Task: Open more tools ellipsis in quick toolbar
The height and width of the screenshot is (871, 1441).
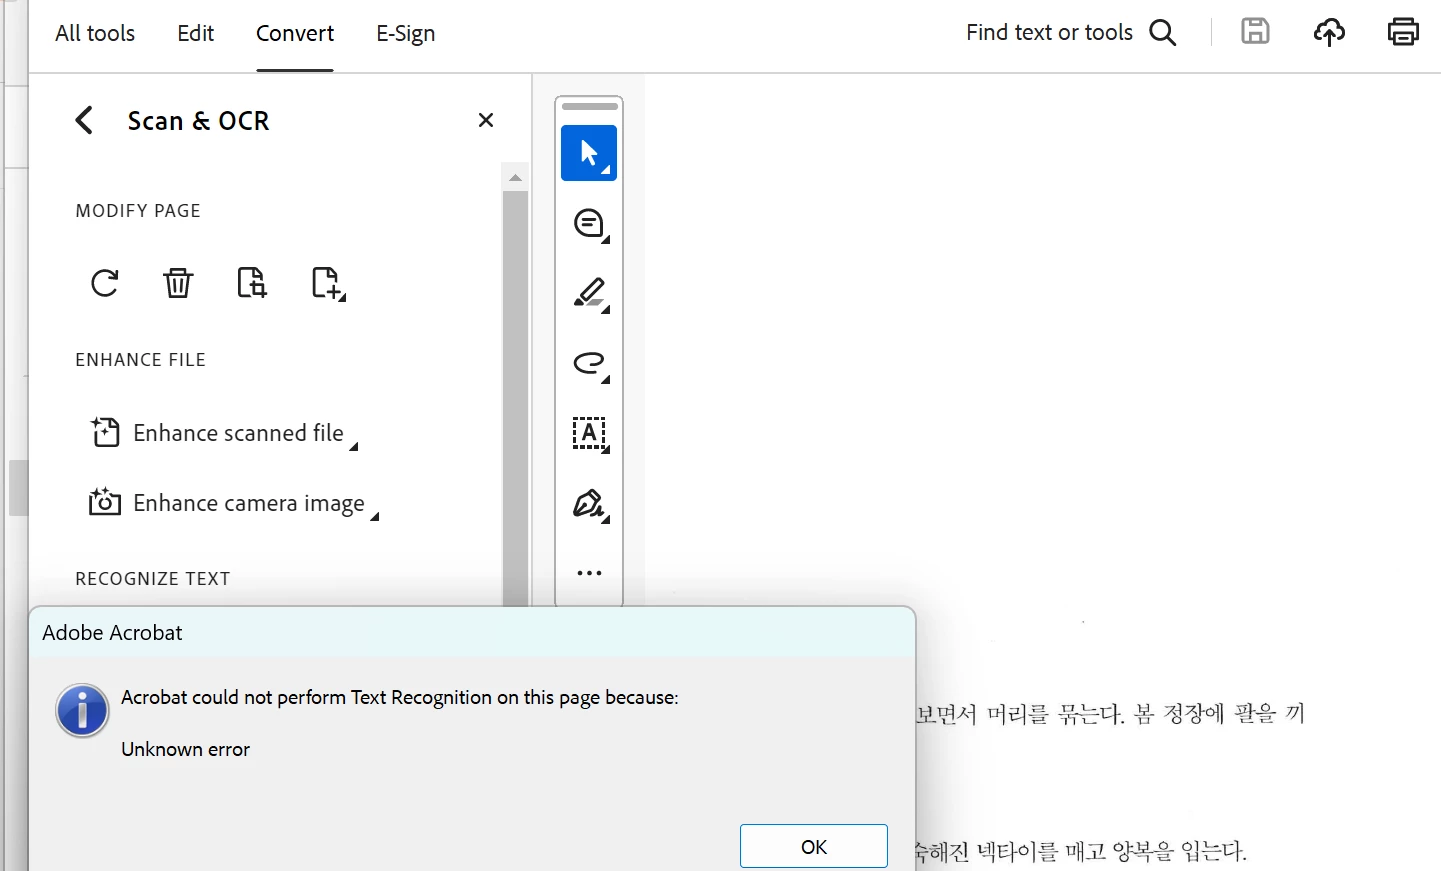Action: click(x=589, y=573)
